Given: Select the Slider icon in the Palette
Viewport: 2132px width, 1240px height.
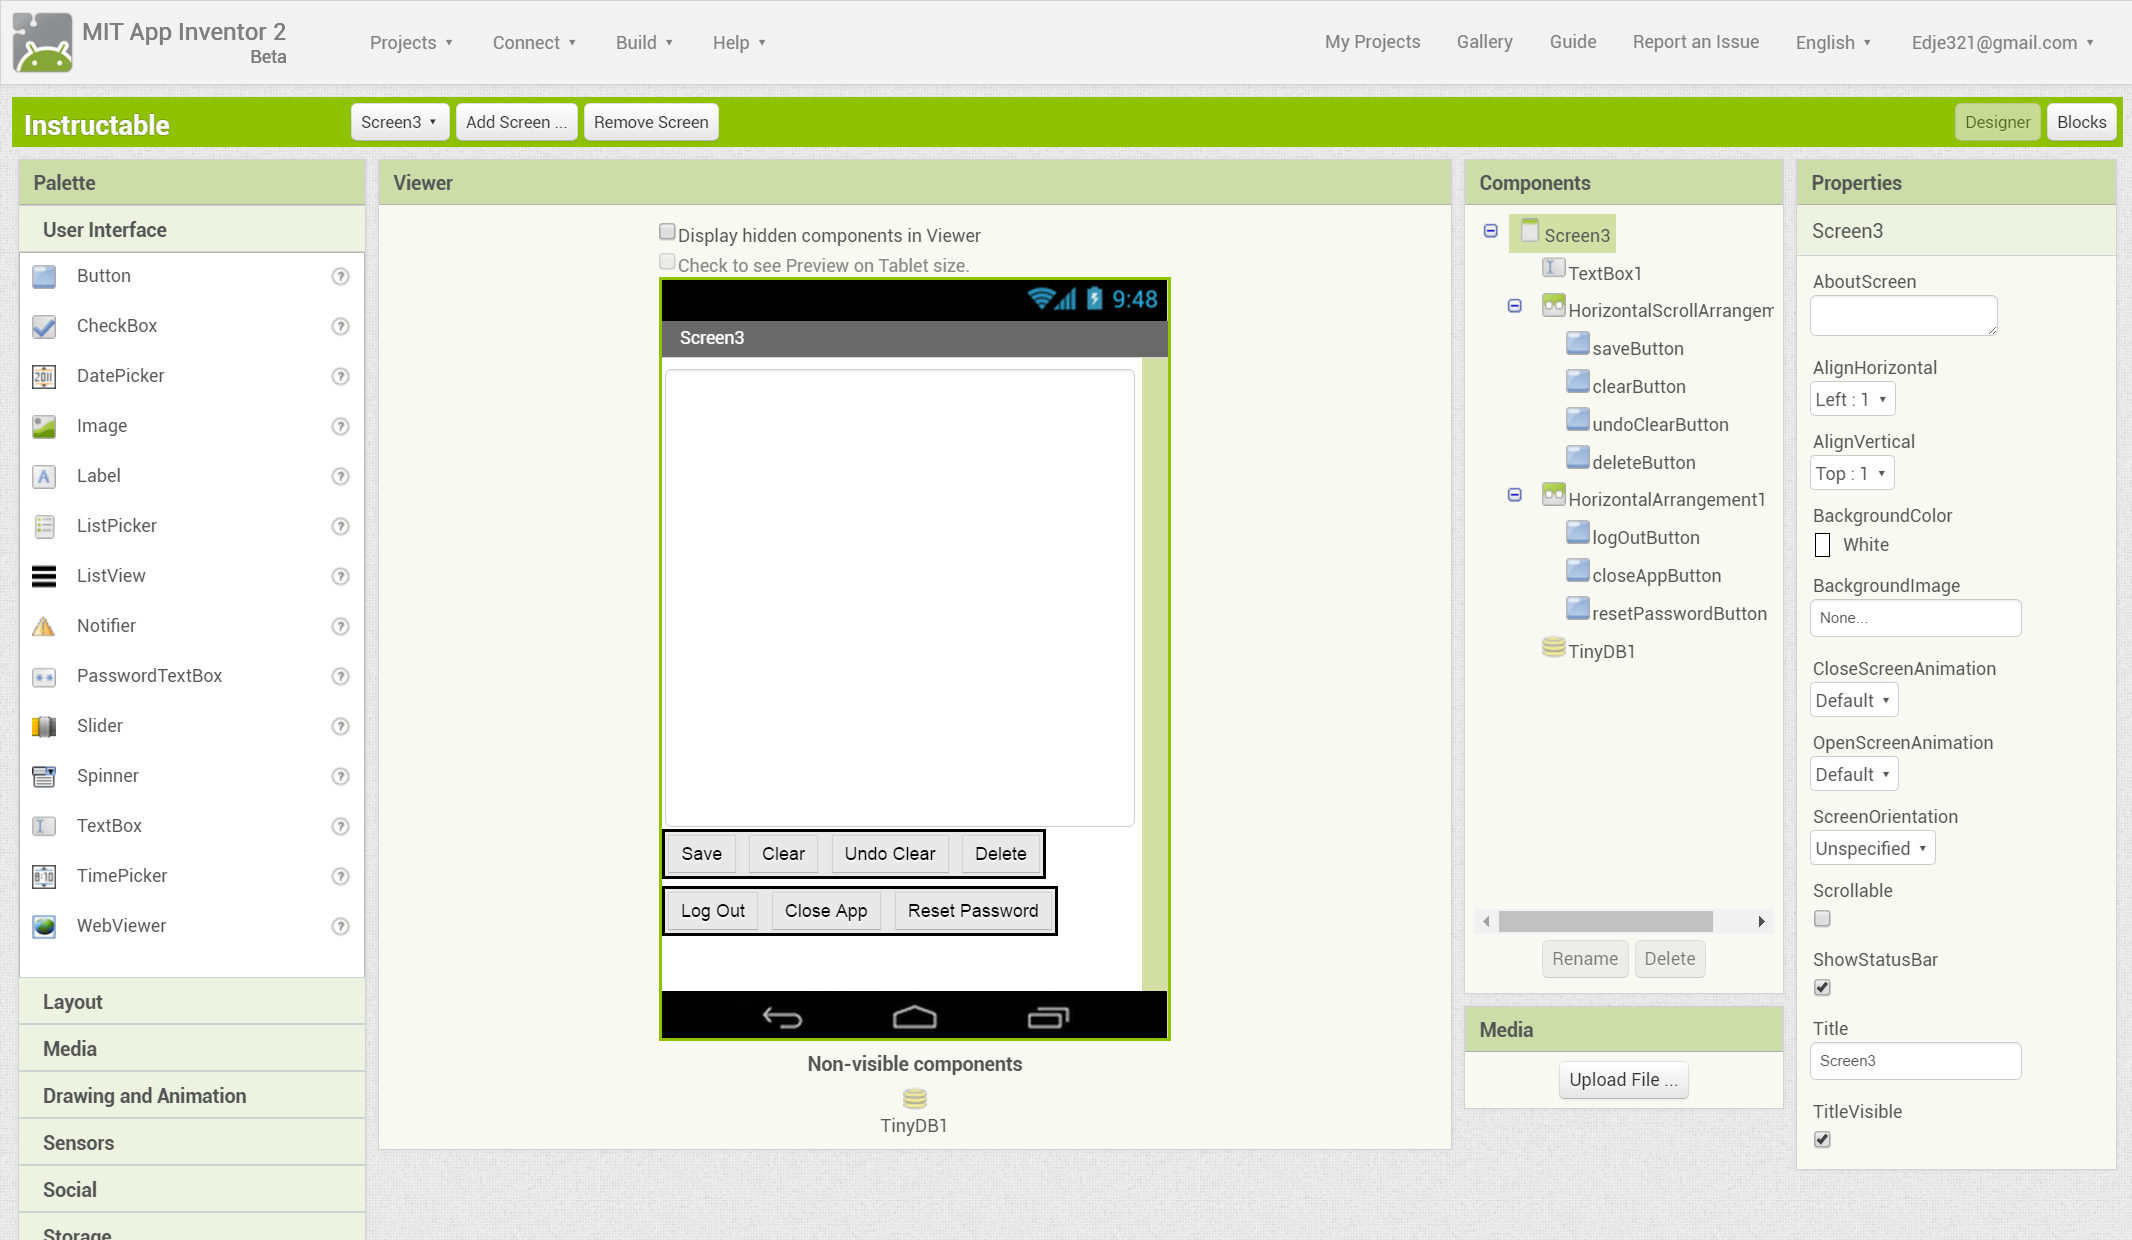Looking at the screenshot, I should pyautogui.click(x=44, y=726).
